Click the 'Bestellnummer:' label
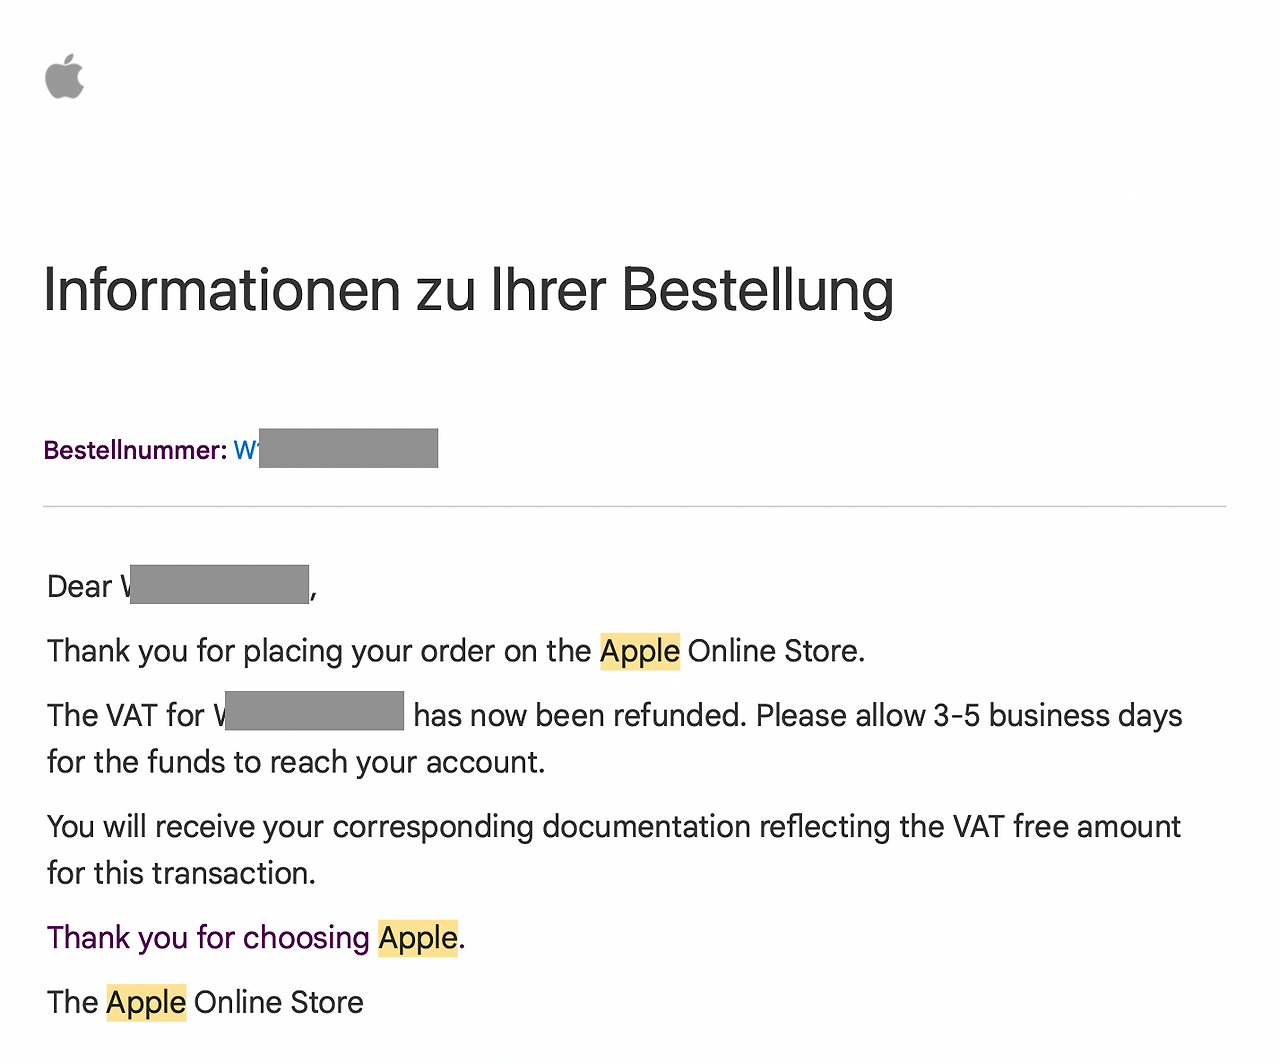 (x=135, y=450)
